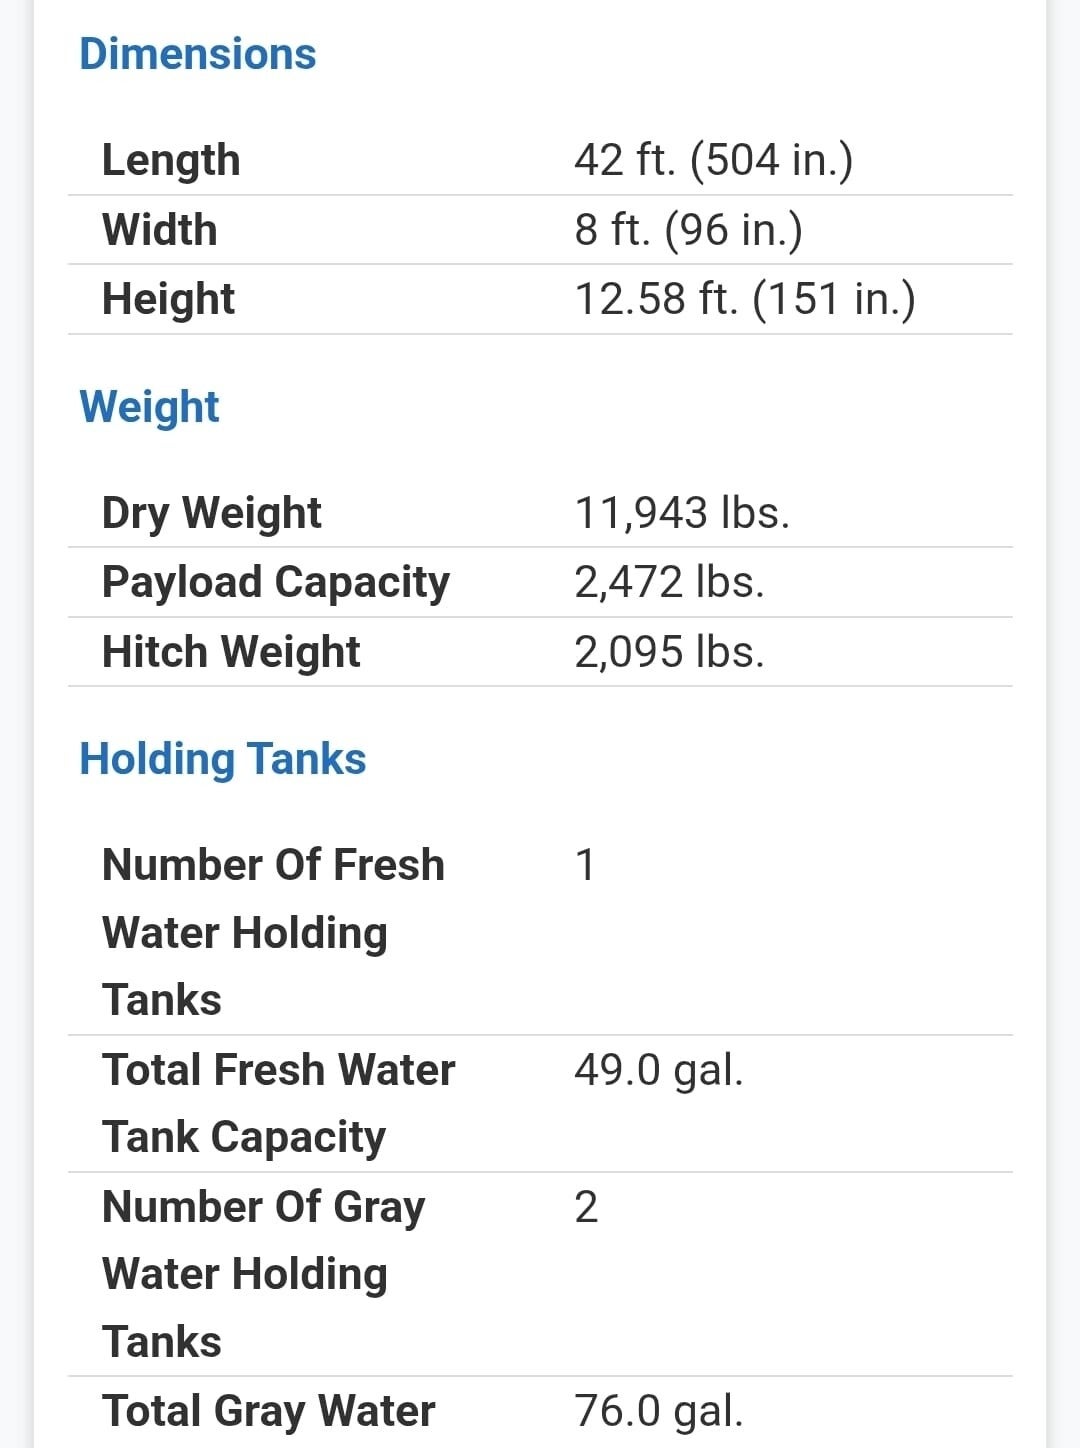Viewport: 1080px width, 1448px height.
Task: Click the Payload Capacity label
Action: tap(275, 582)
